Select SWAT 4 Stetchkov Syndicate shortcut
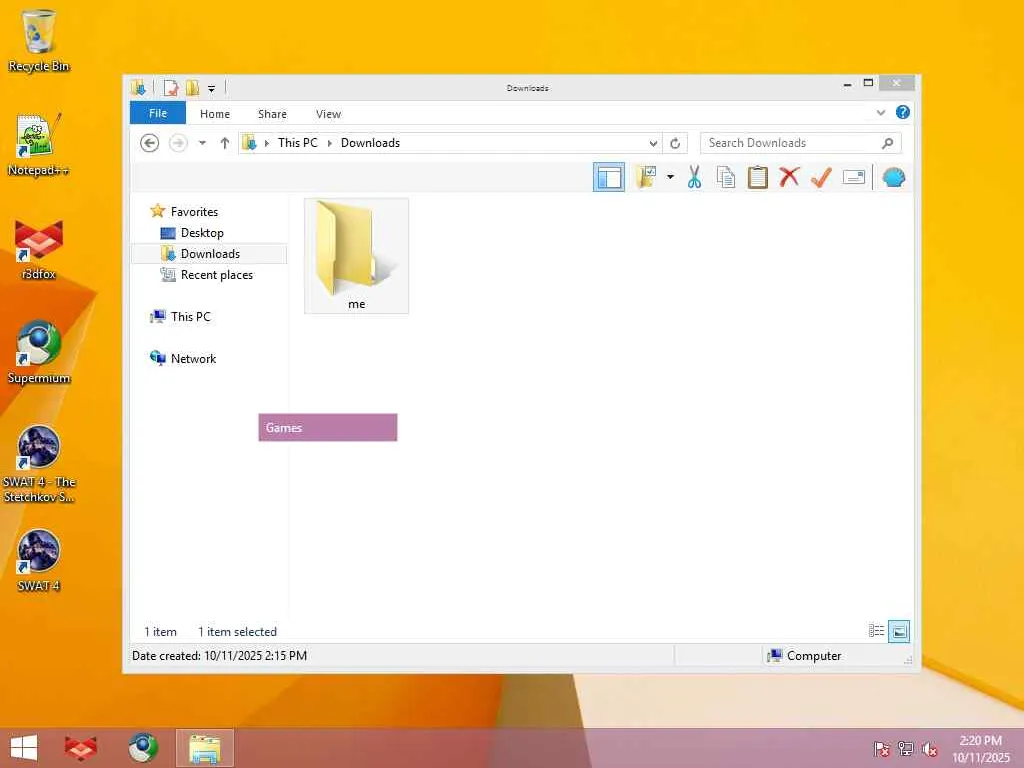 39,464
